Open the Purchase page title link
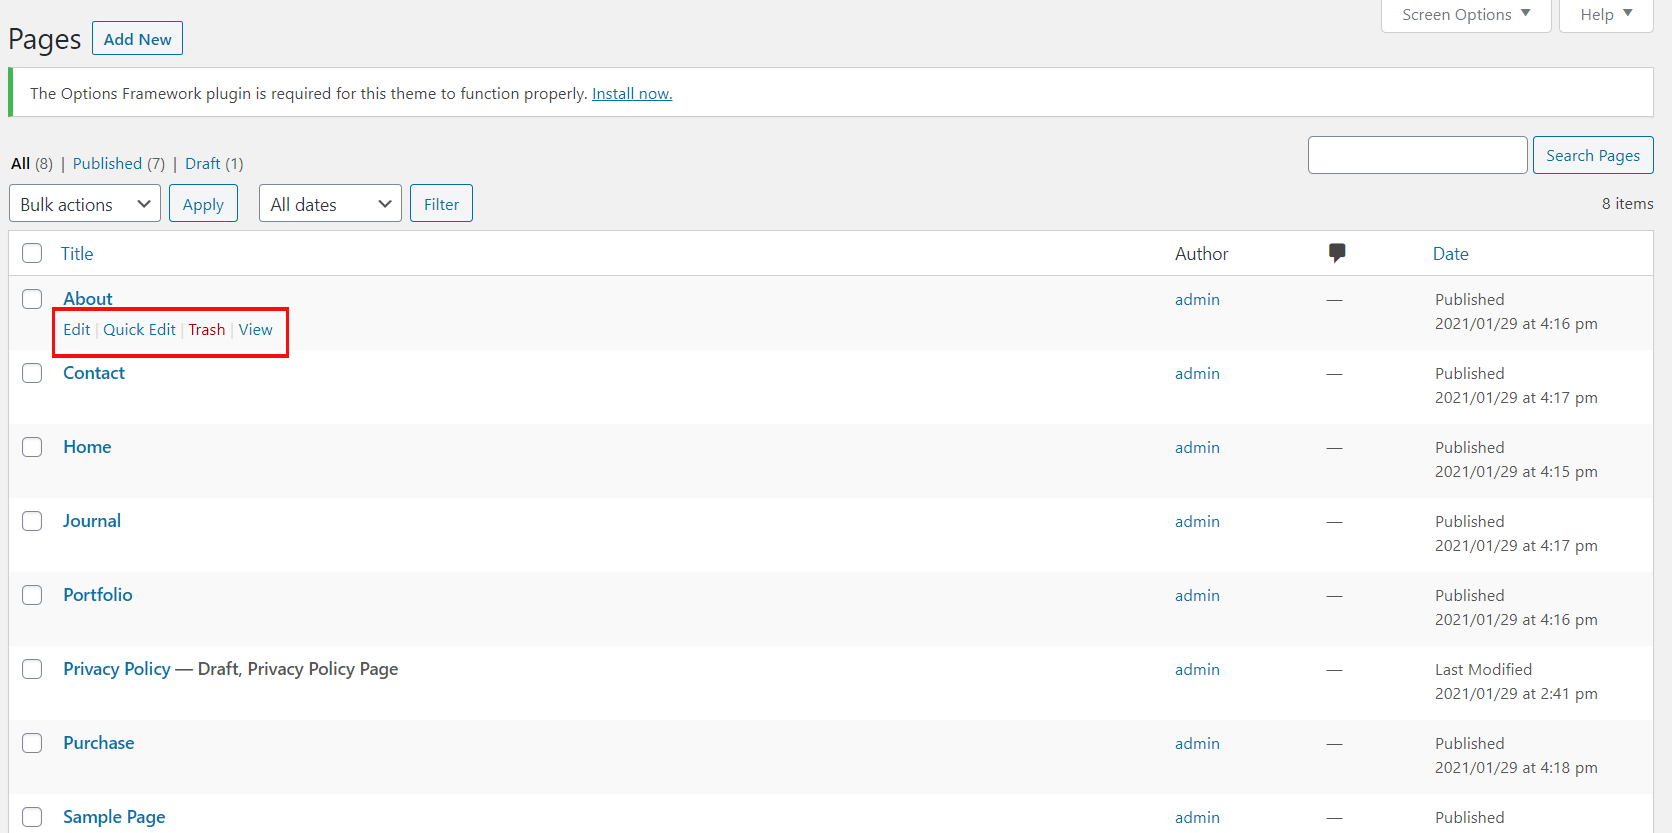The height and width of the screenshot is (833, 1672). pos(99,743)
